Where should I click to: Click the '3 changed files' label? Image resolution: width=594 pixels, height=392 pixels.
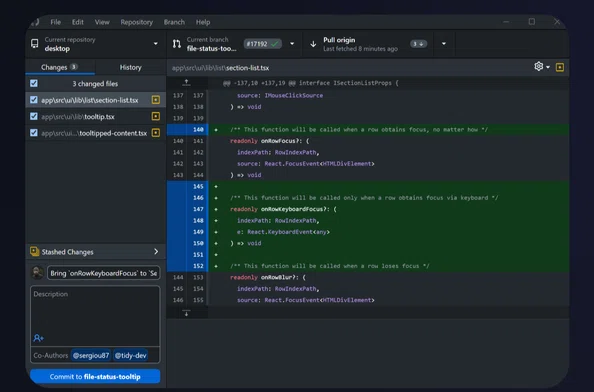click(95, 84)
